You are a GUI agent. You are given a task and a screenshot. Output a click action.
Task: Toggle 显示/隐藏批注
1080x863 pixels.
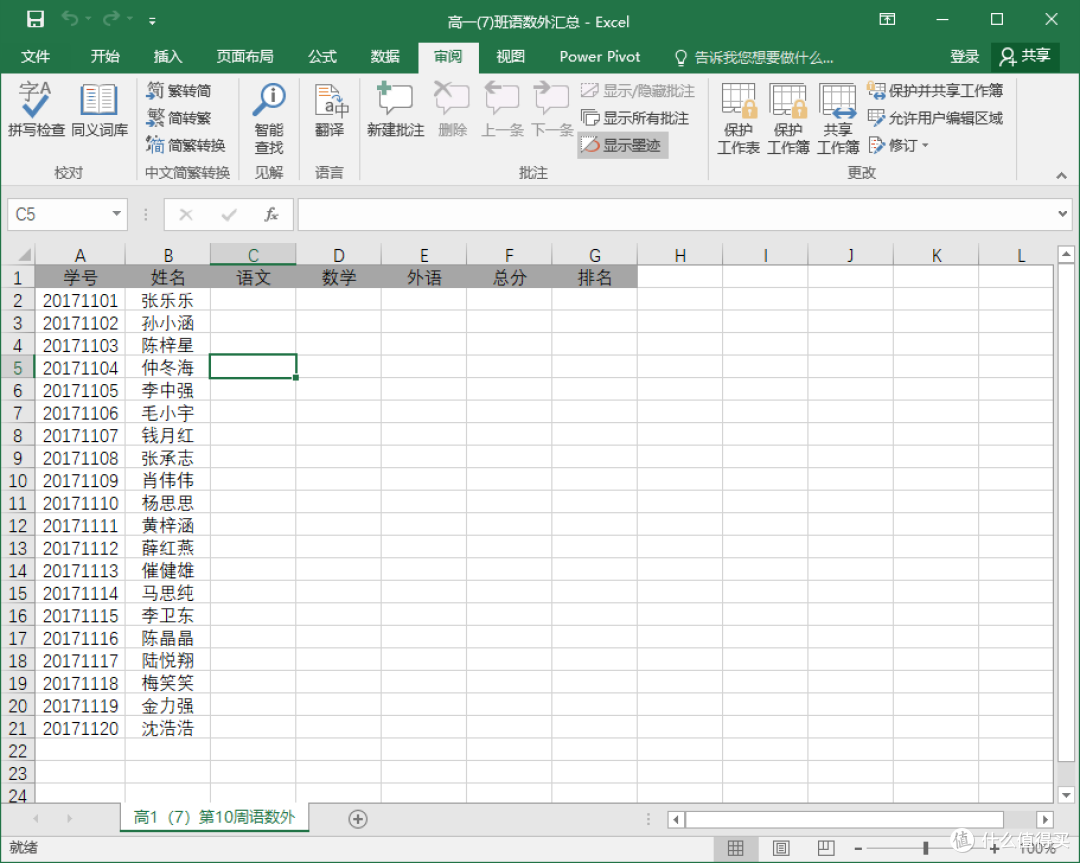click(x=637, y=90)
